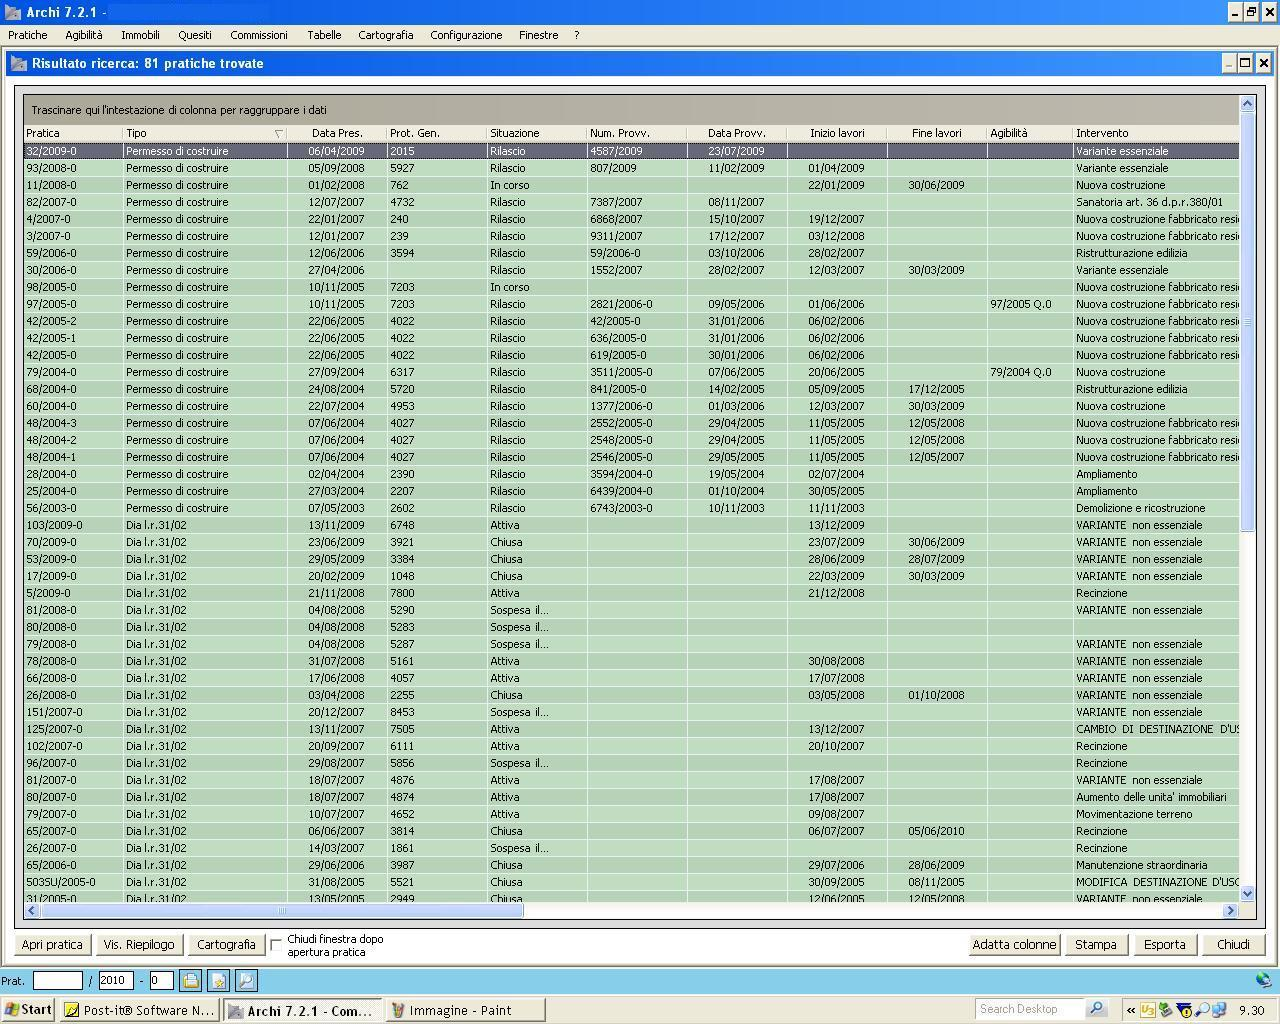Click the sub-number field showing 0
The height and width of the screenshot is (1024, 1280).
click(x=161, y=981)
